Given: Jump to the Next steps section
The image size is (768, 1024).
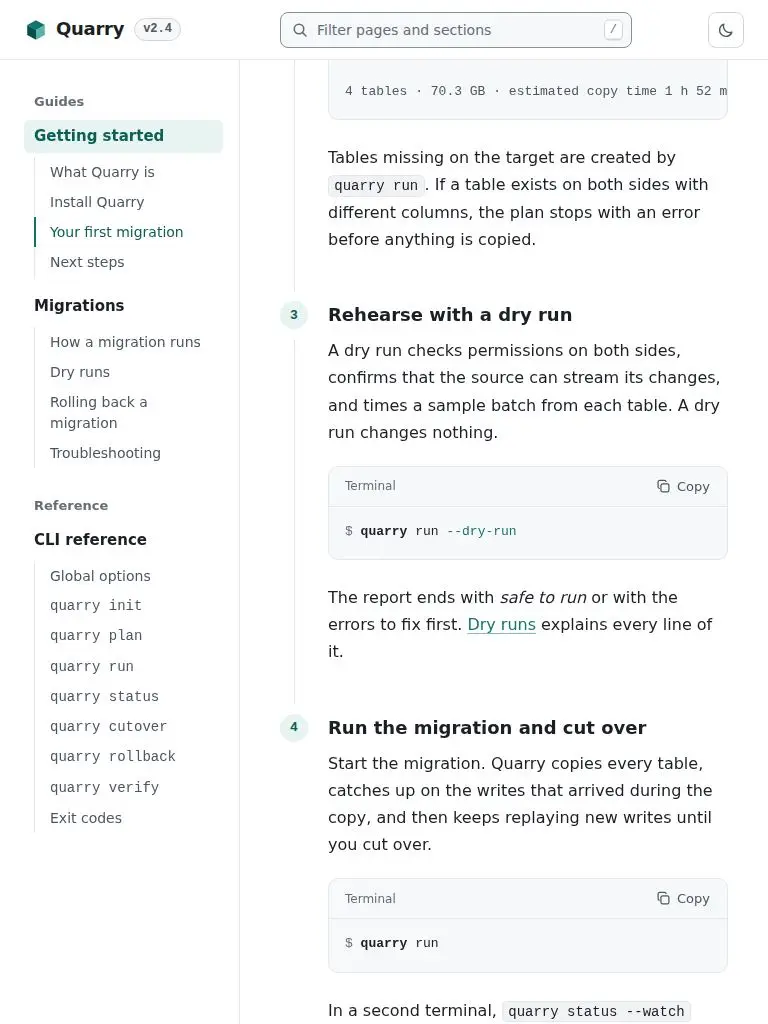Looking at the screenshot, I should pyautogui.click(x=87, y=262).
